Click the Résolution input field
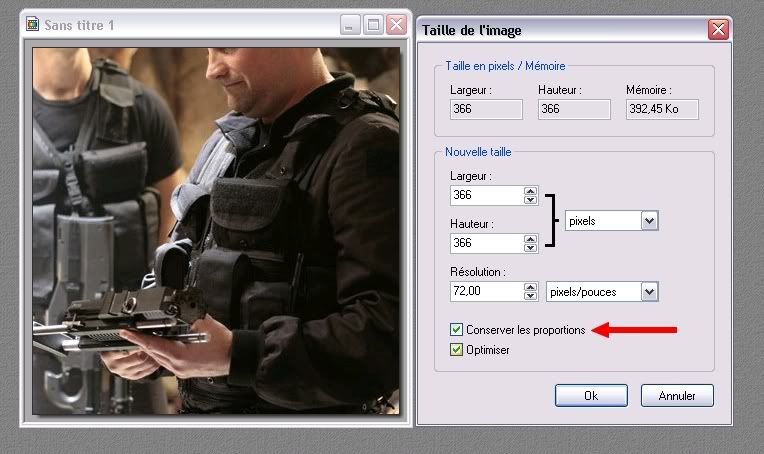Image resolution: width=764 pixels, height=454 pixels. 487,291
